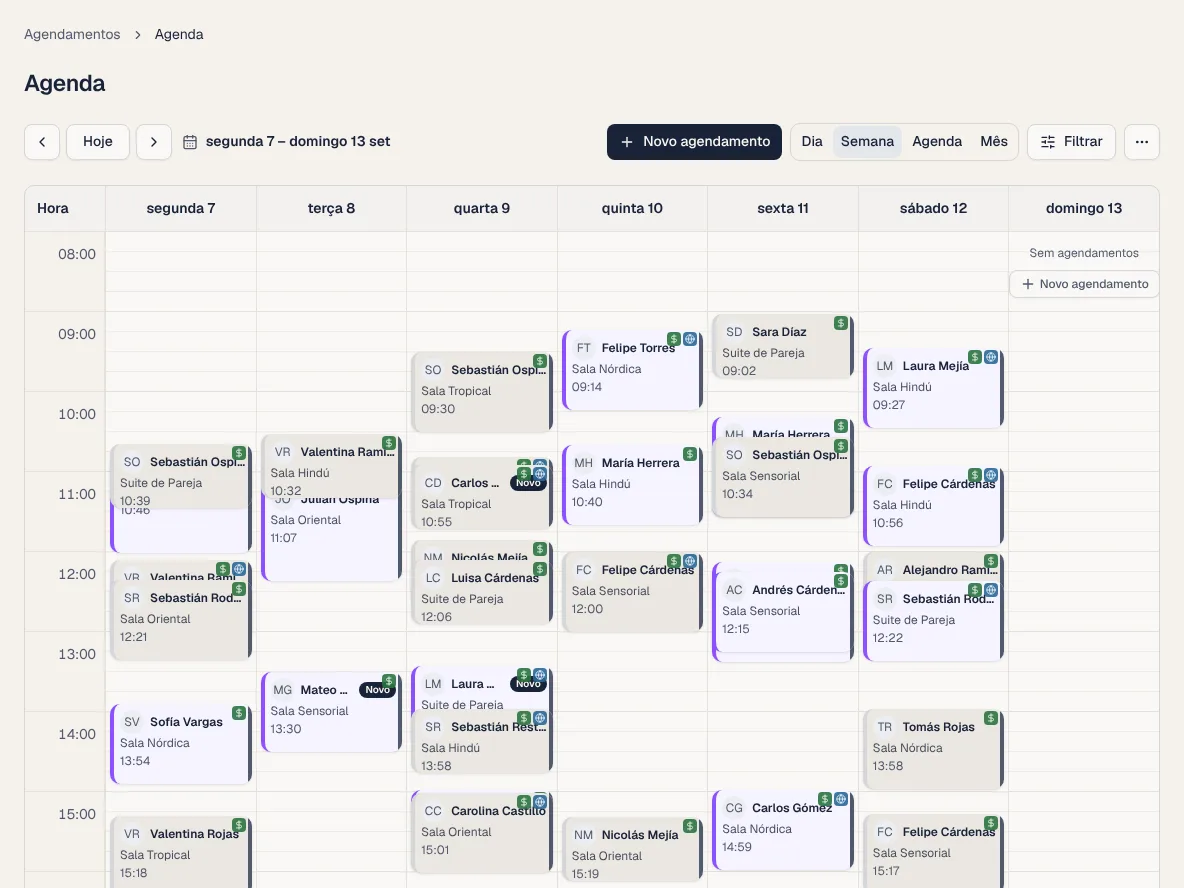Image resolution: width=1184 pixels, height=888 pixels.
Task: Jump to today with Hoje
Action: 98,142
